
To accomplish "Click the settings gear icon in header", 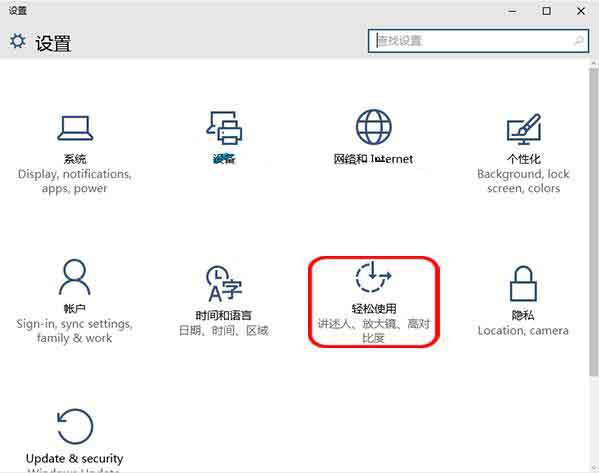I will click(18, 41).
